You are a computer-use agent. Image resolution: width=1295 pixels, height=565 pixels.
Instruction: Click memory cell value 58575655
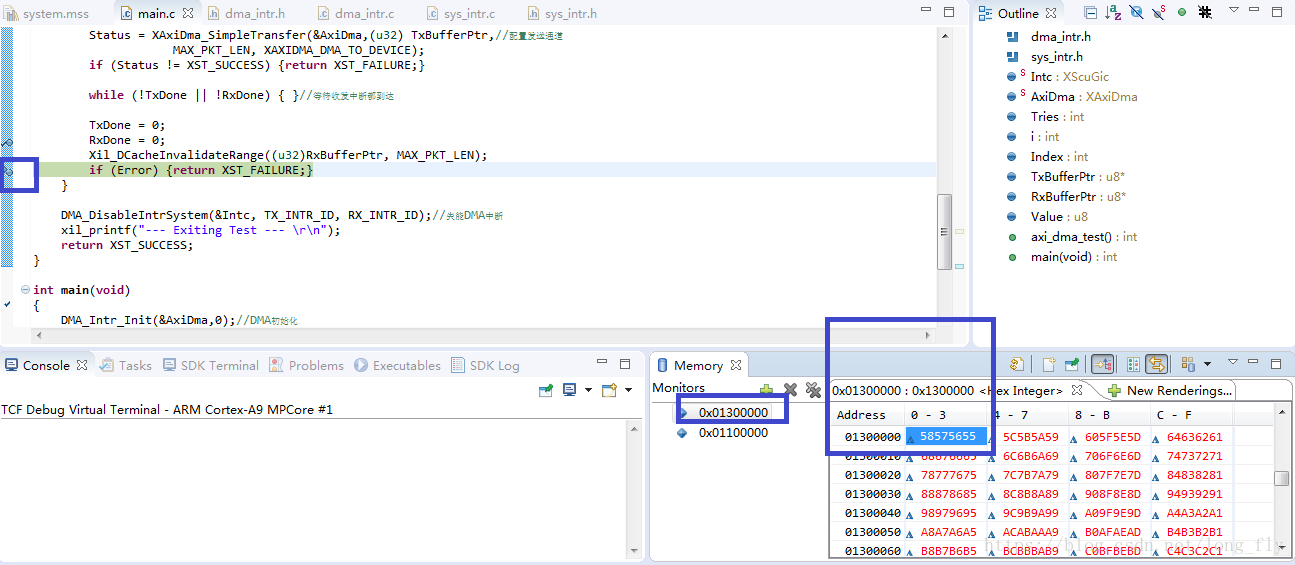pyautogui.click(x=947, y=436)
